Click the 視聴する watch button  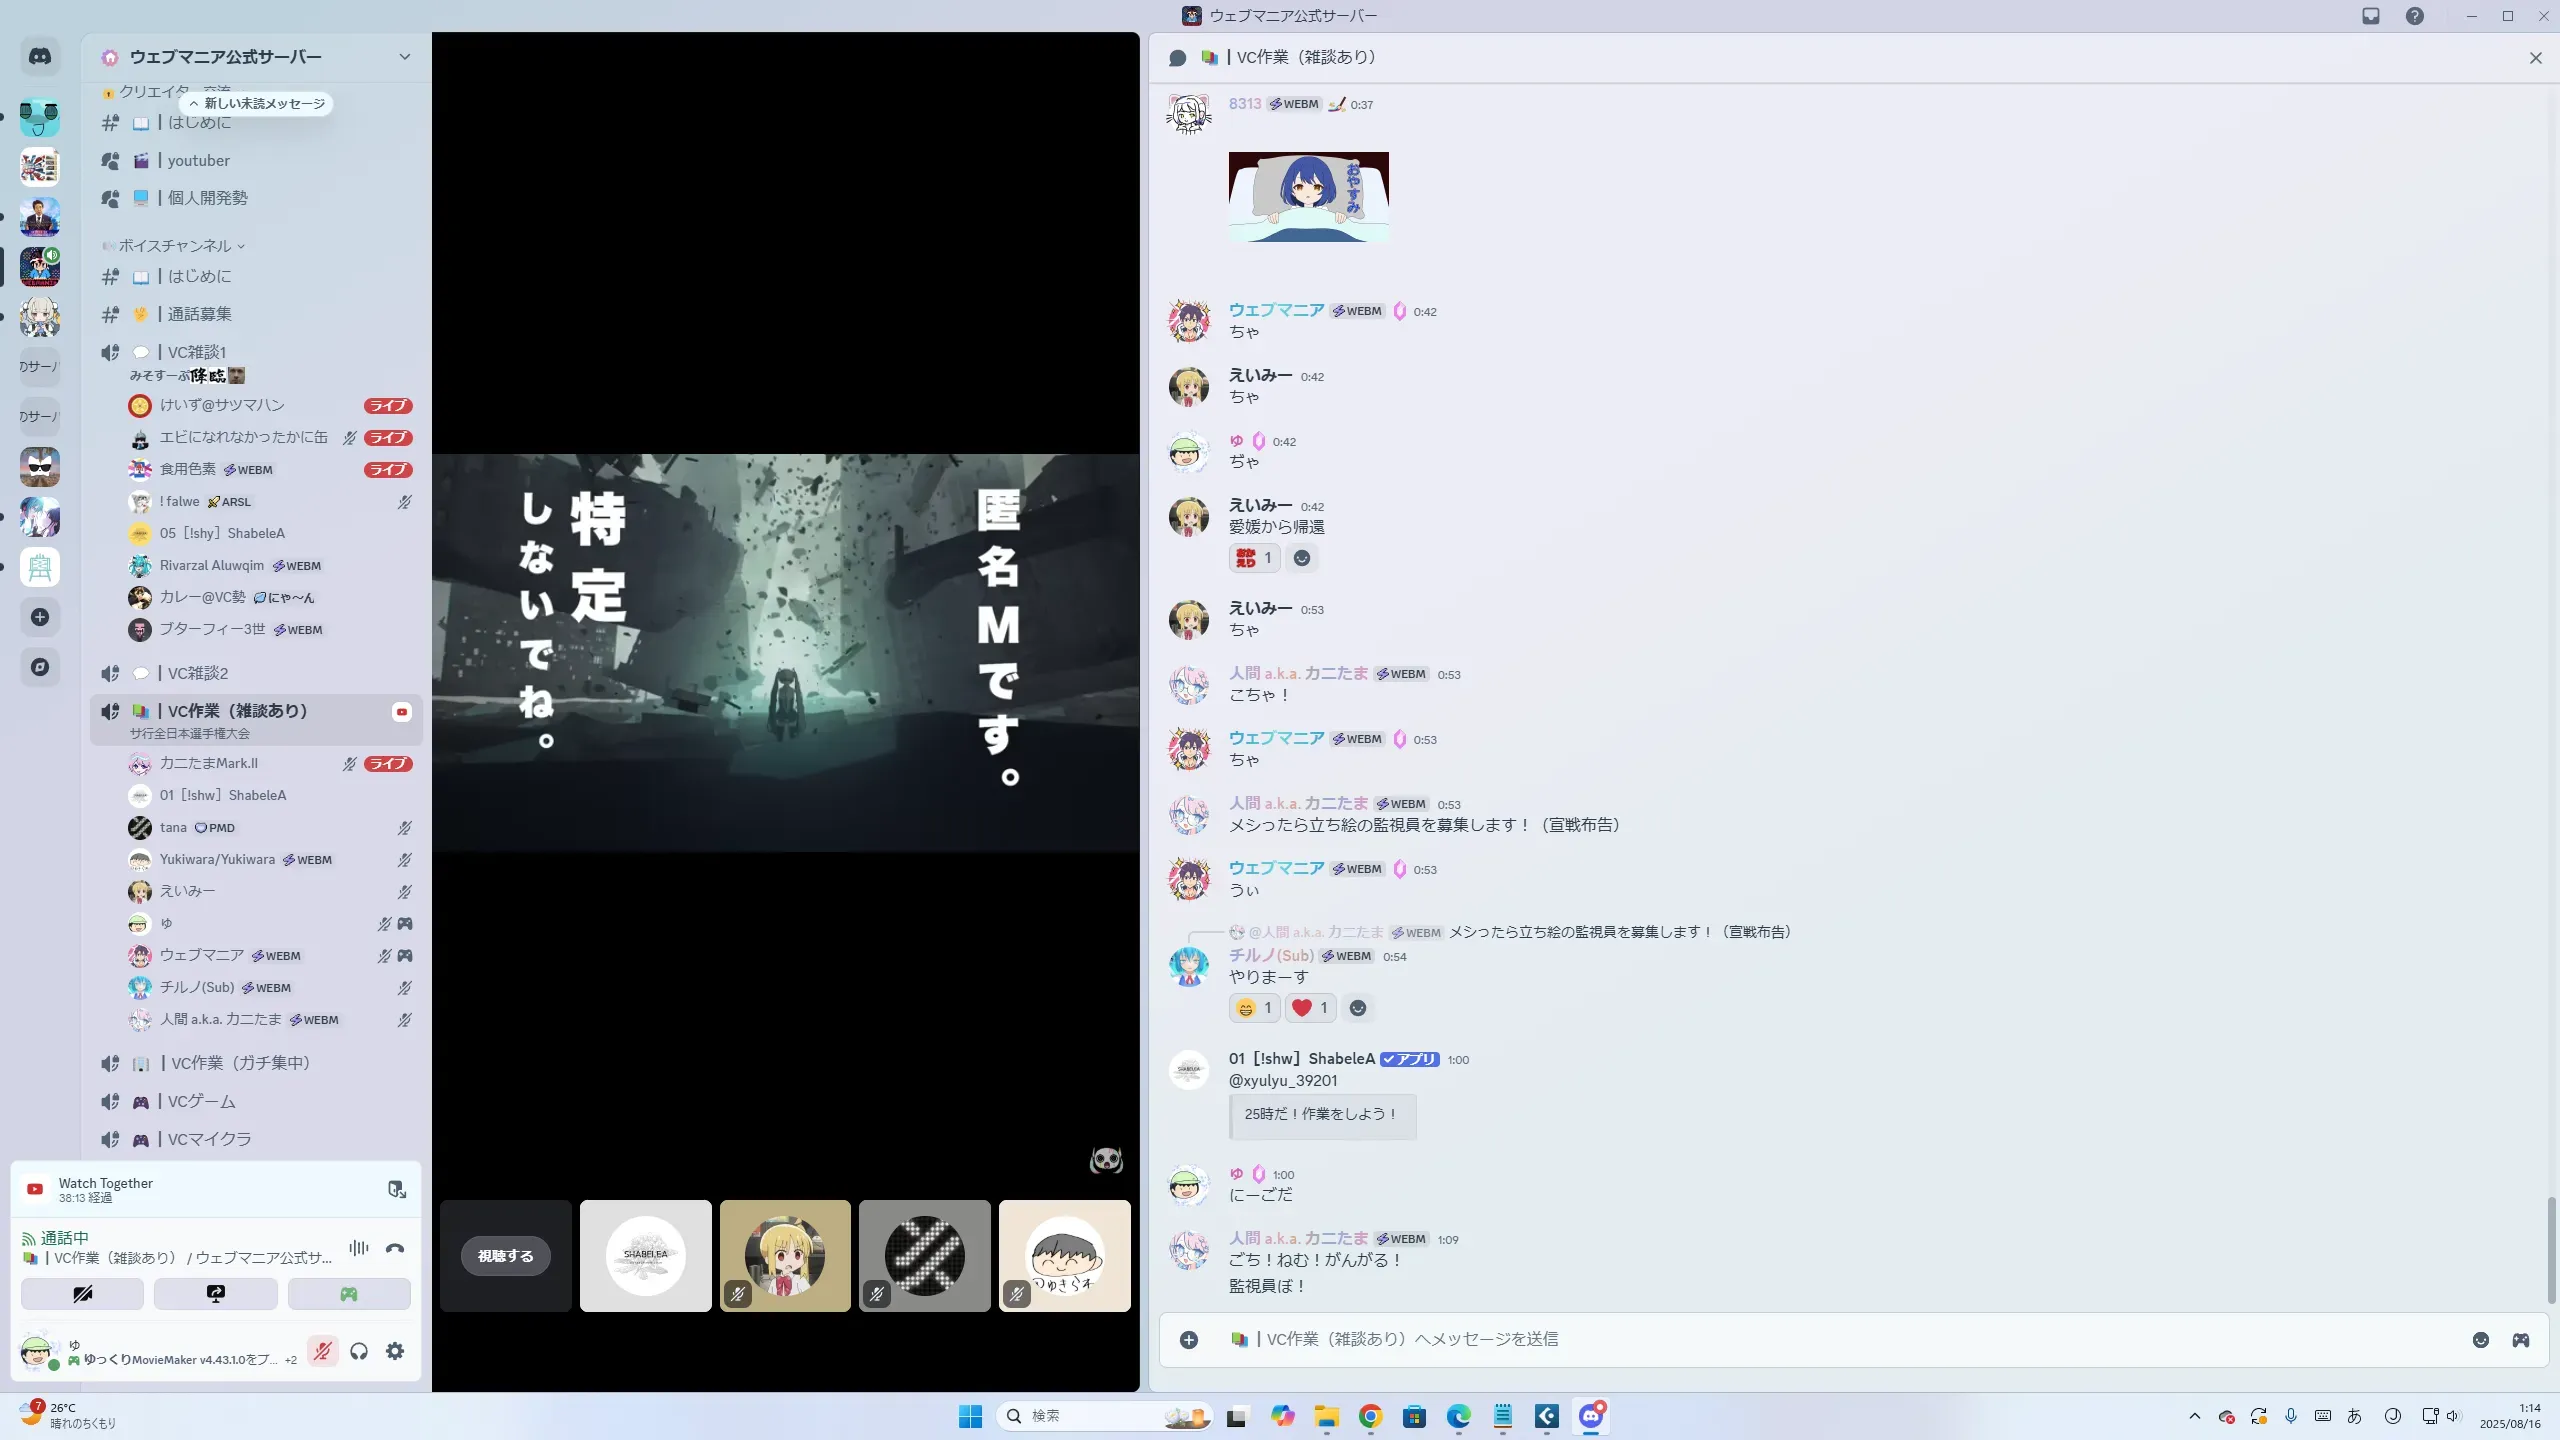506,1256
